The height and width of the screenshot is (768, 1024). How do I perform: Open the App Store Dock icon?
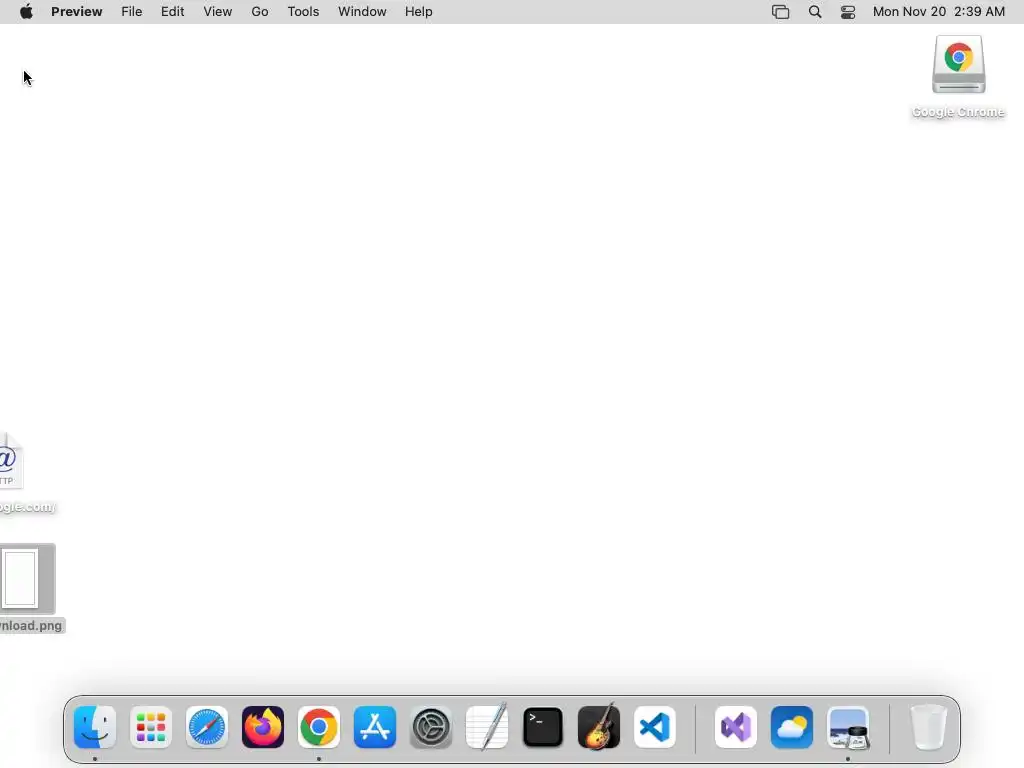click(375, 727)
